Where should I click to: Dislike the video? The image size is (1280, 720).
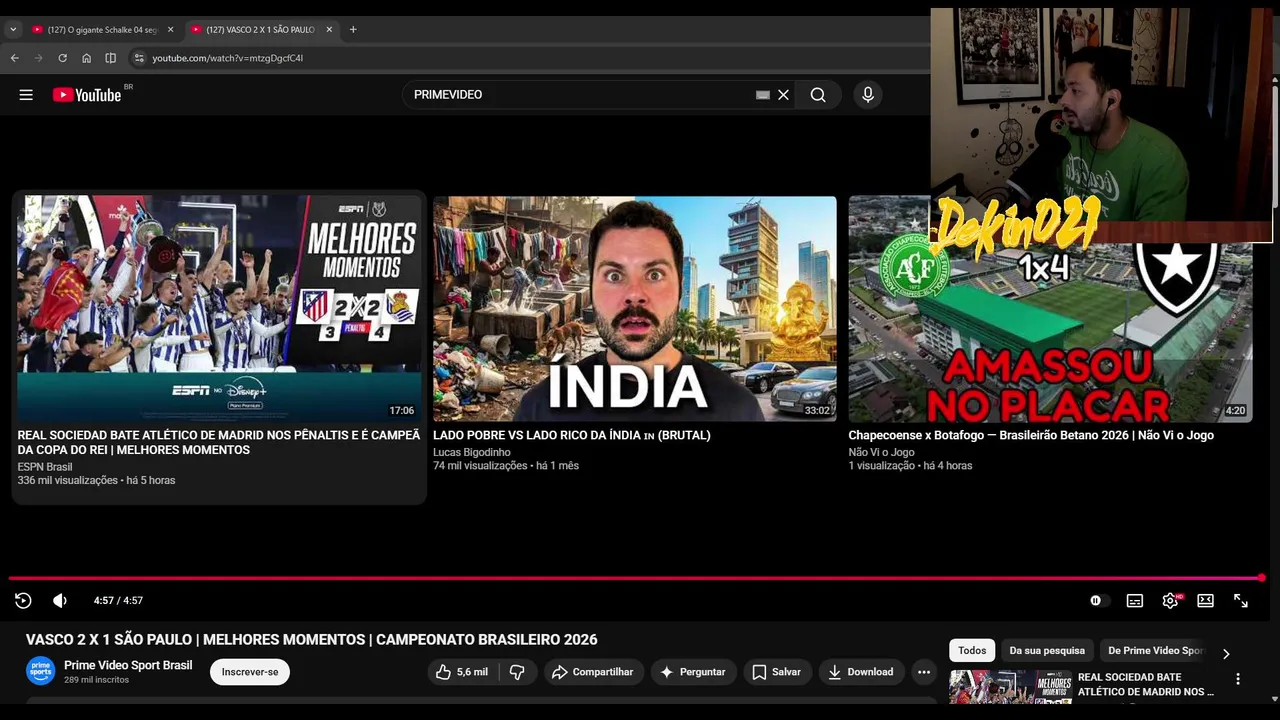point(517,672)
